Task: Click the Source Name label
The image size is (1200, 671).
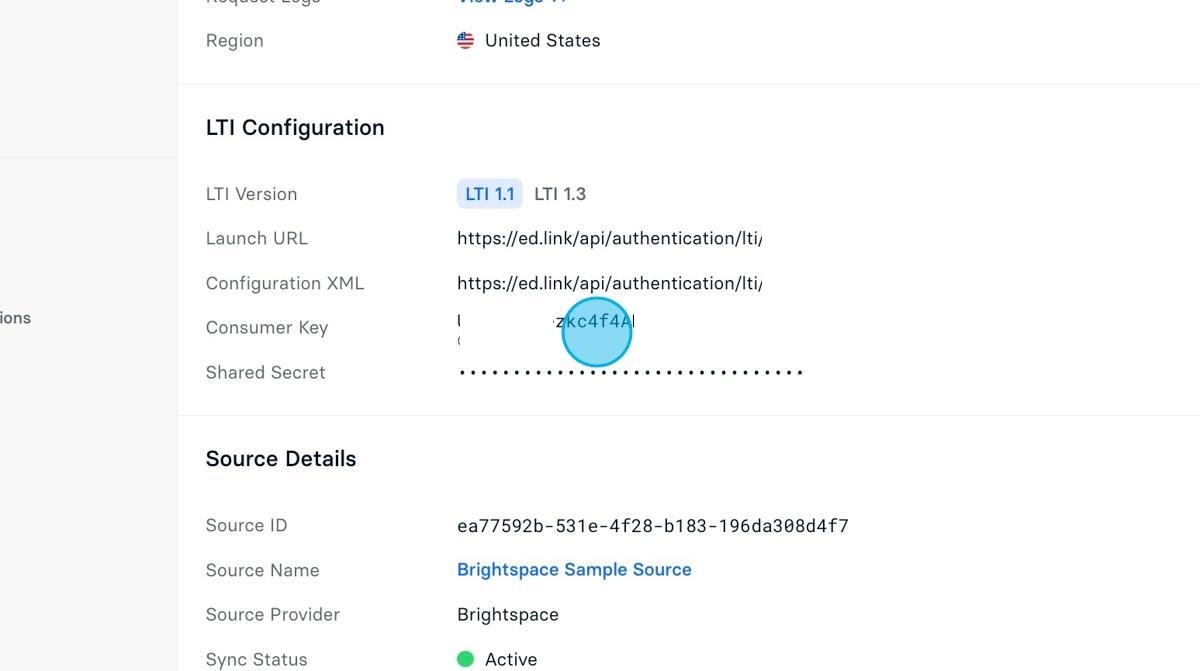Action: (263, 571)
